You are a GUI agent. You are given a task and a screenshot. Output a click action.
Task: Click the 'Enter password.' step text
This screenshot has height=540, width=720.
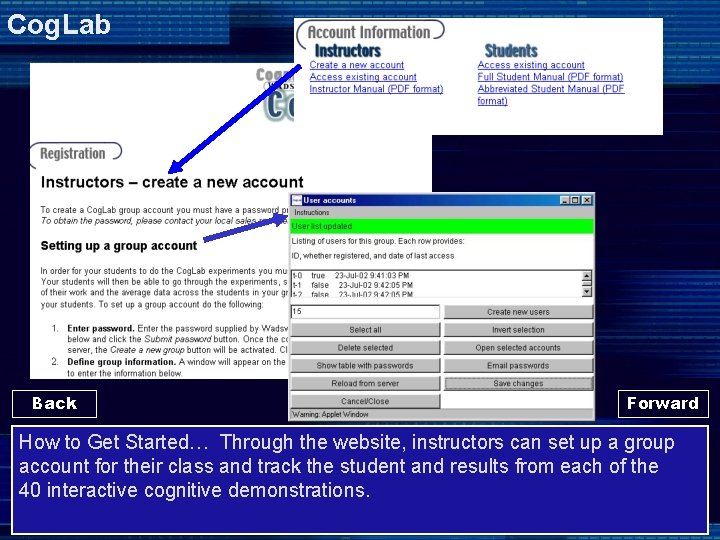point(101,328)
